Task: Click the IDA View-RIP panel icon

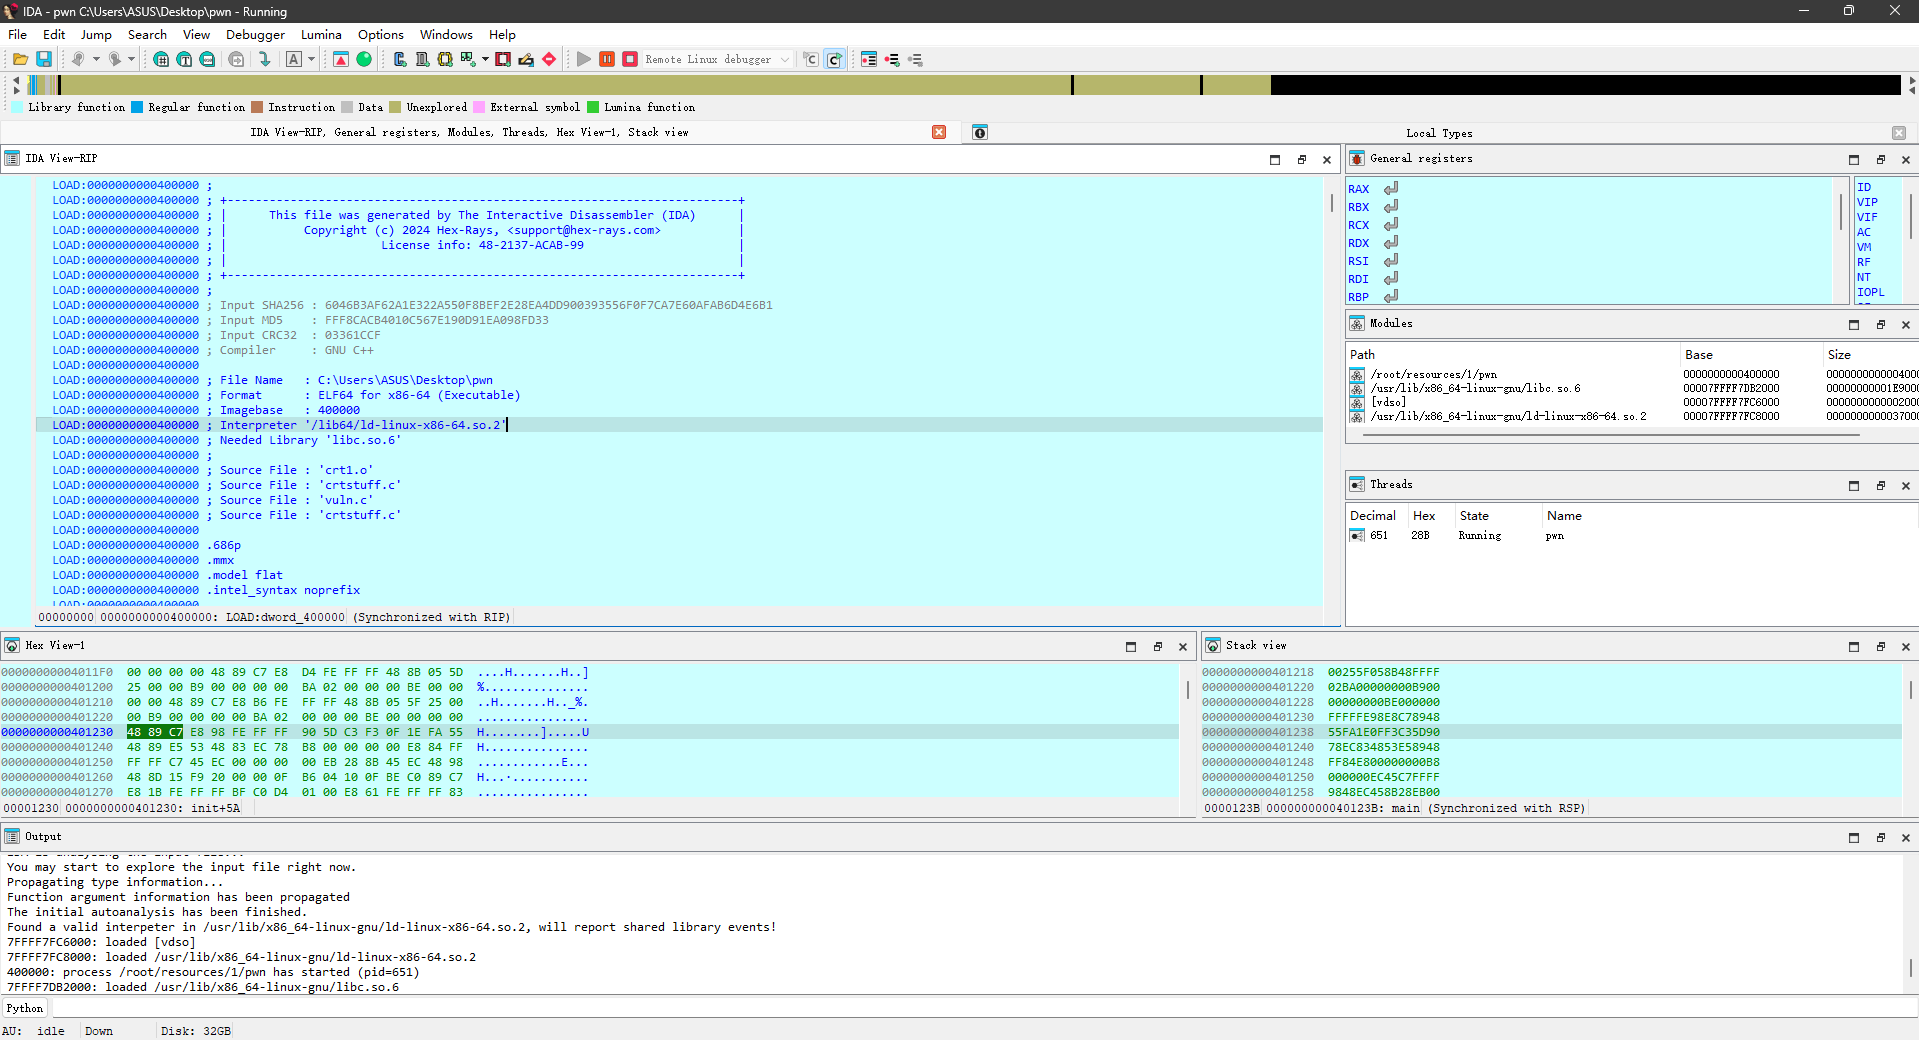Action: [x=12, y=159]
